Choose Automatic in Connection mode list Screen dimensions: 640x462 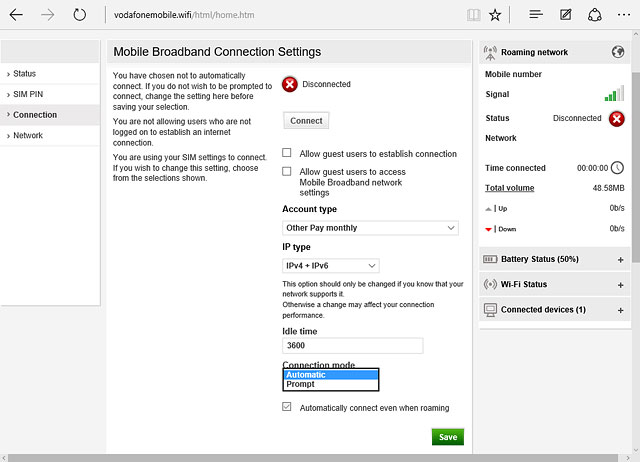331,375
